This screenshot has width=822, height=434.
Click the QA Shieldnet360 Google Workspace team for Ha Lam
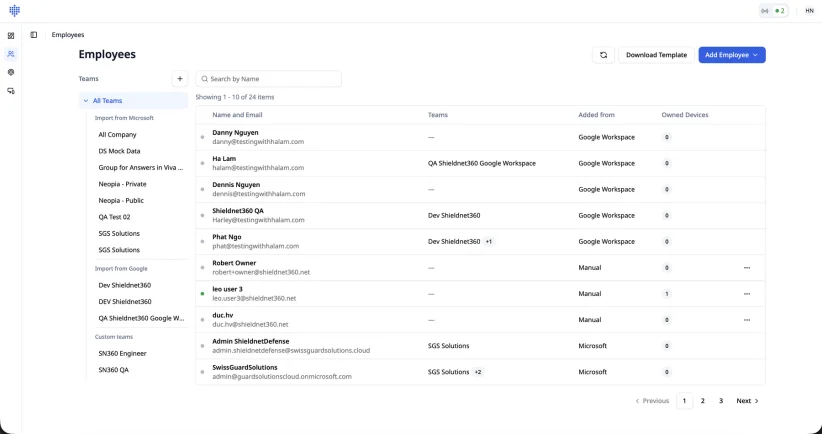point(482,164)
